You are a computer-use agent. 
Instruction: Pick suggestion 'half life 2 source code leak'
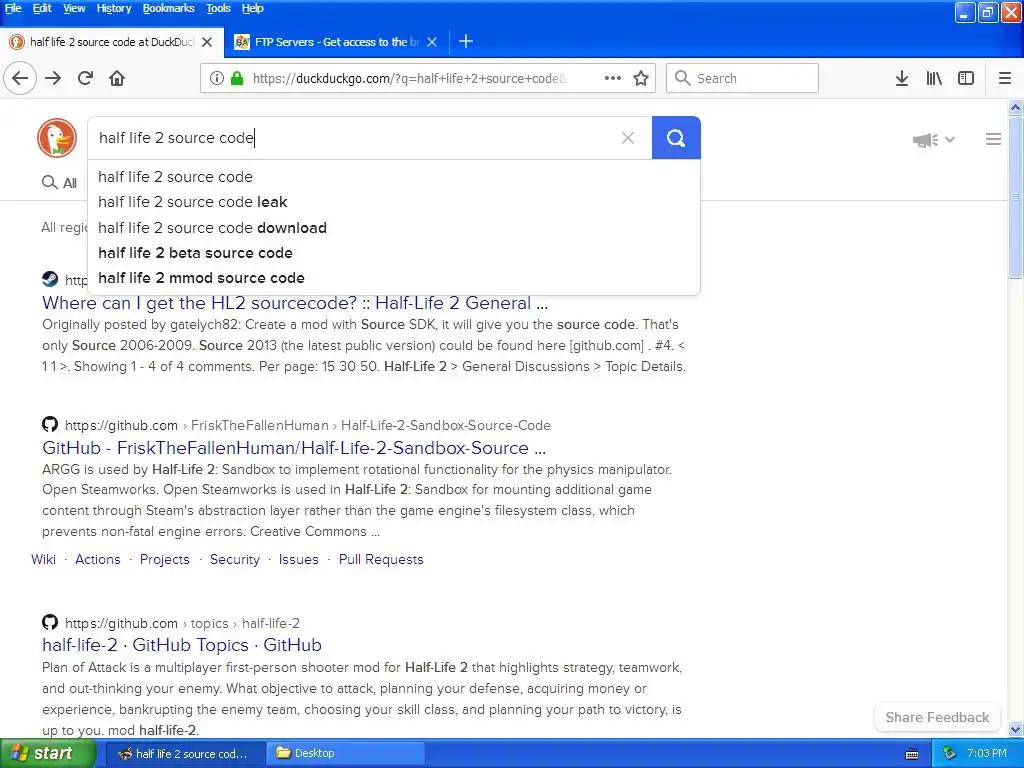tap(394, 202)
